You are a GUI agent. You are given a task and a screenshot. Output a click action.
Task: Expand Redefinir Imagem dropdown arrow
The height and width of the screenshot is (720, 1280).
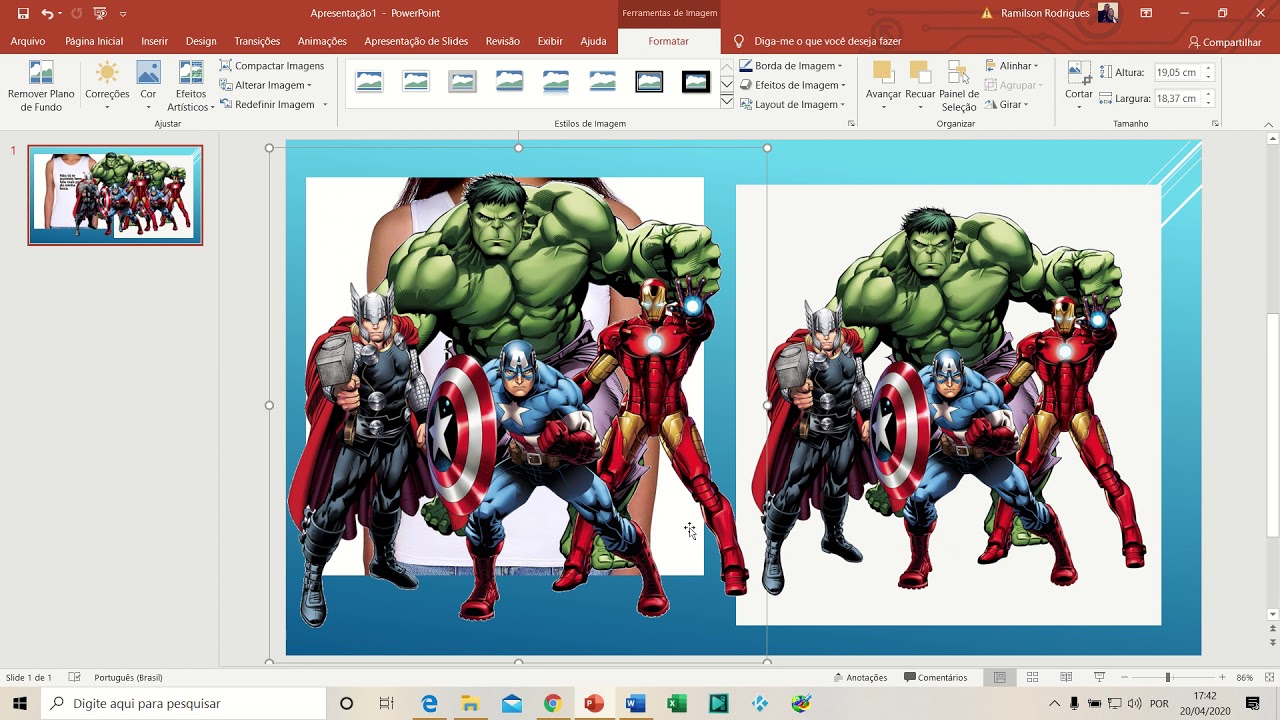[x=325, y=104]
